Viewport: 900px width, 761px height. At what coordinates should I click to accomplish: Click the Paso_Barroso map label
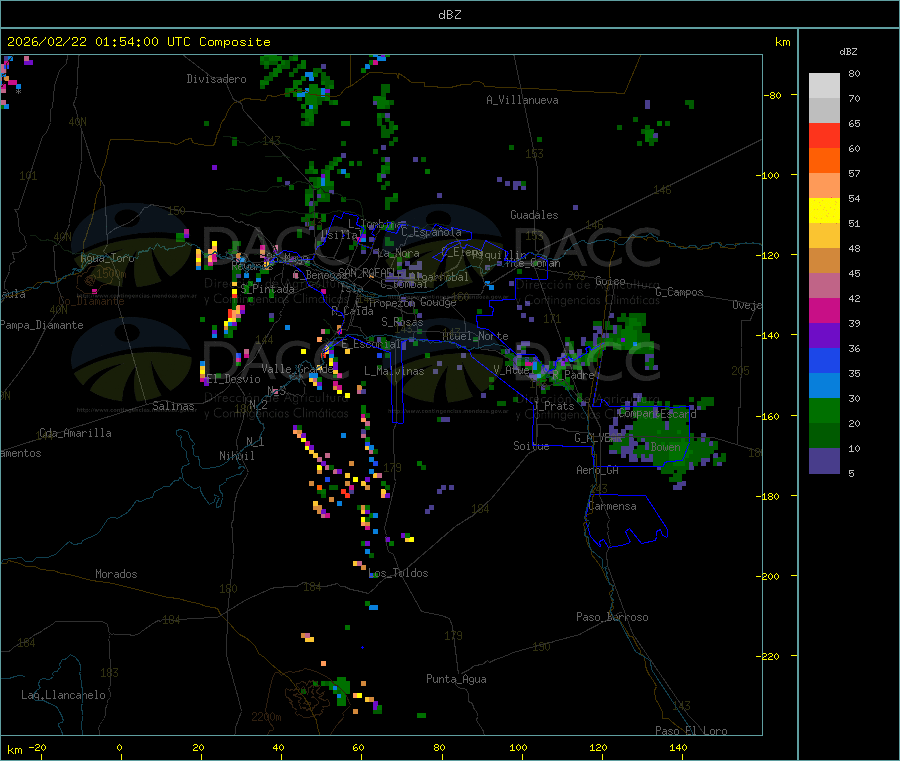(612, 617)
